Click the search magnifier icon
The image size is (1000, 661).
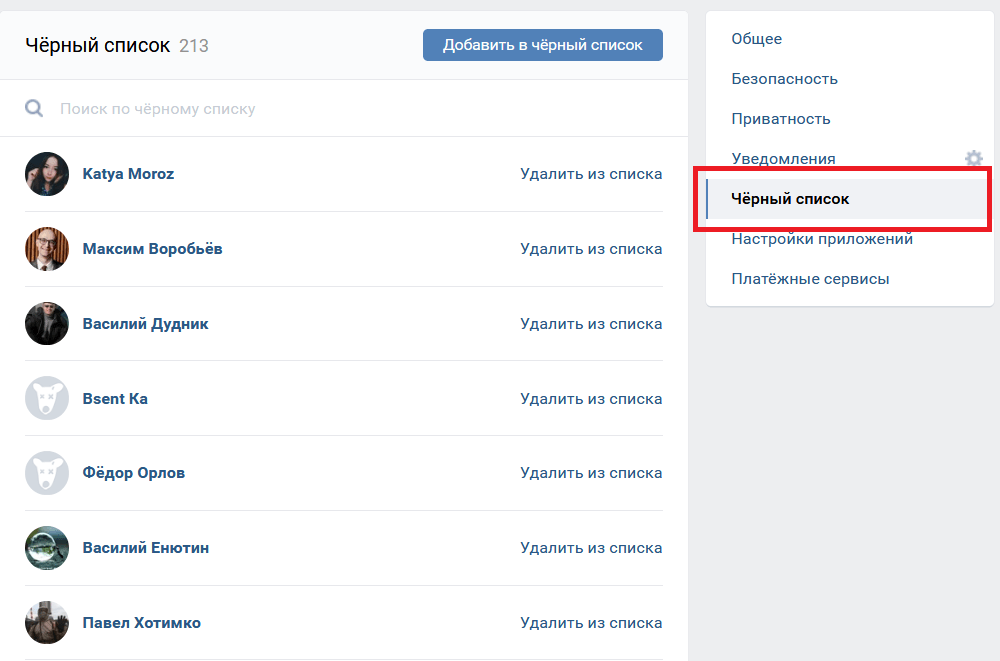[x=34, y=108]
